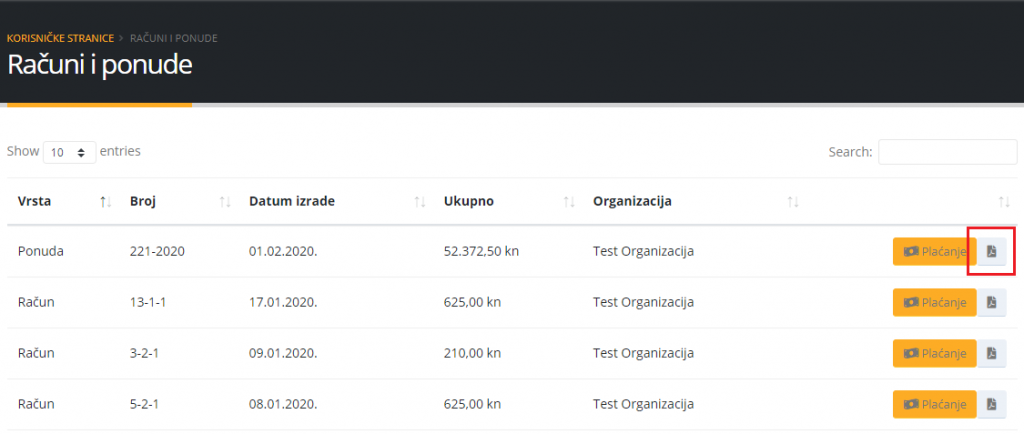Sort by Organizacija column

792,202
